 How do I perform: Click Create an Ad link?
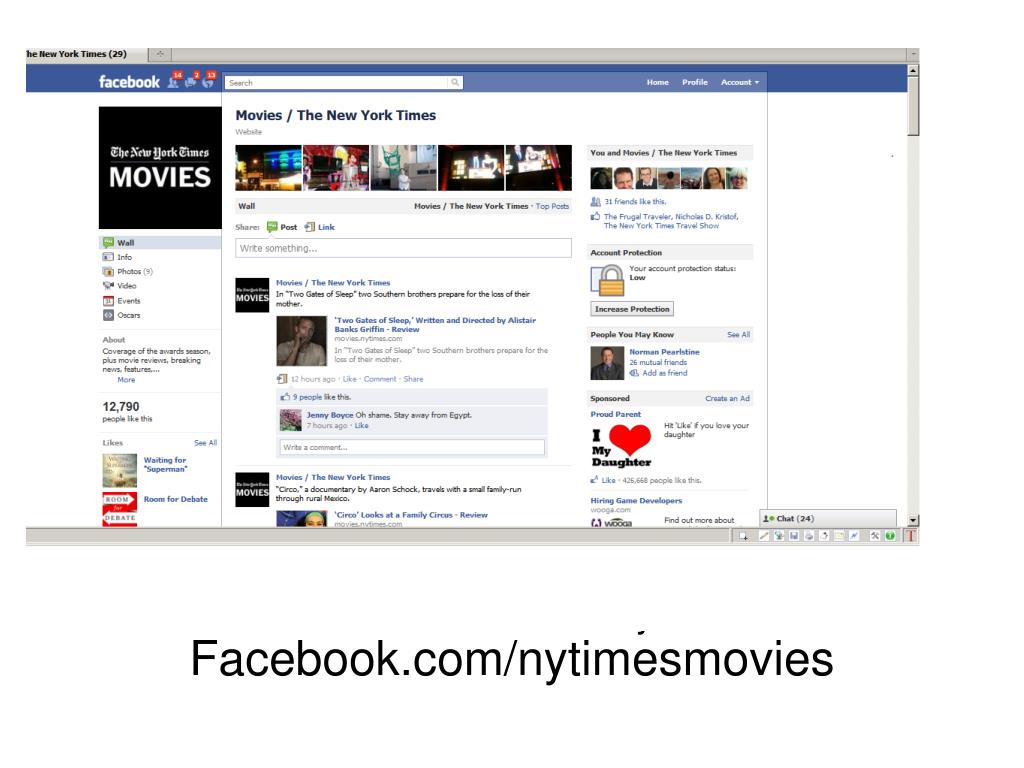tap(728, 398)
